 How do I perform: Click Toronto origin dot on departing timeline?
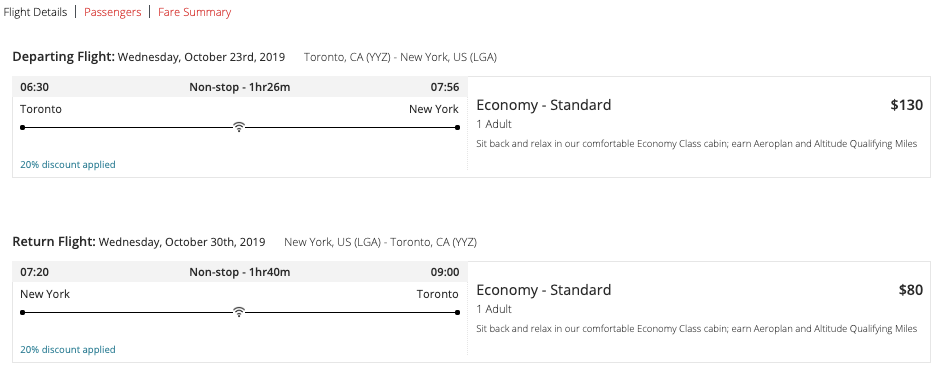23,128
